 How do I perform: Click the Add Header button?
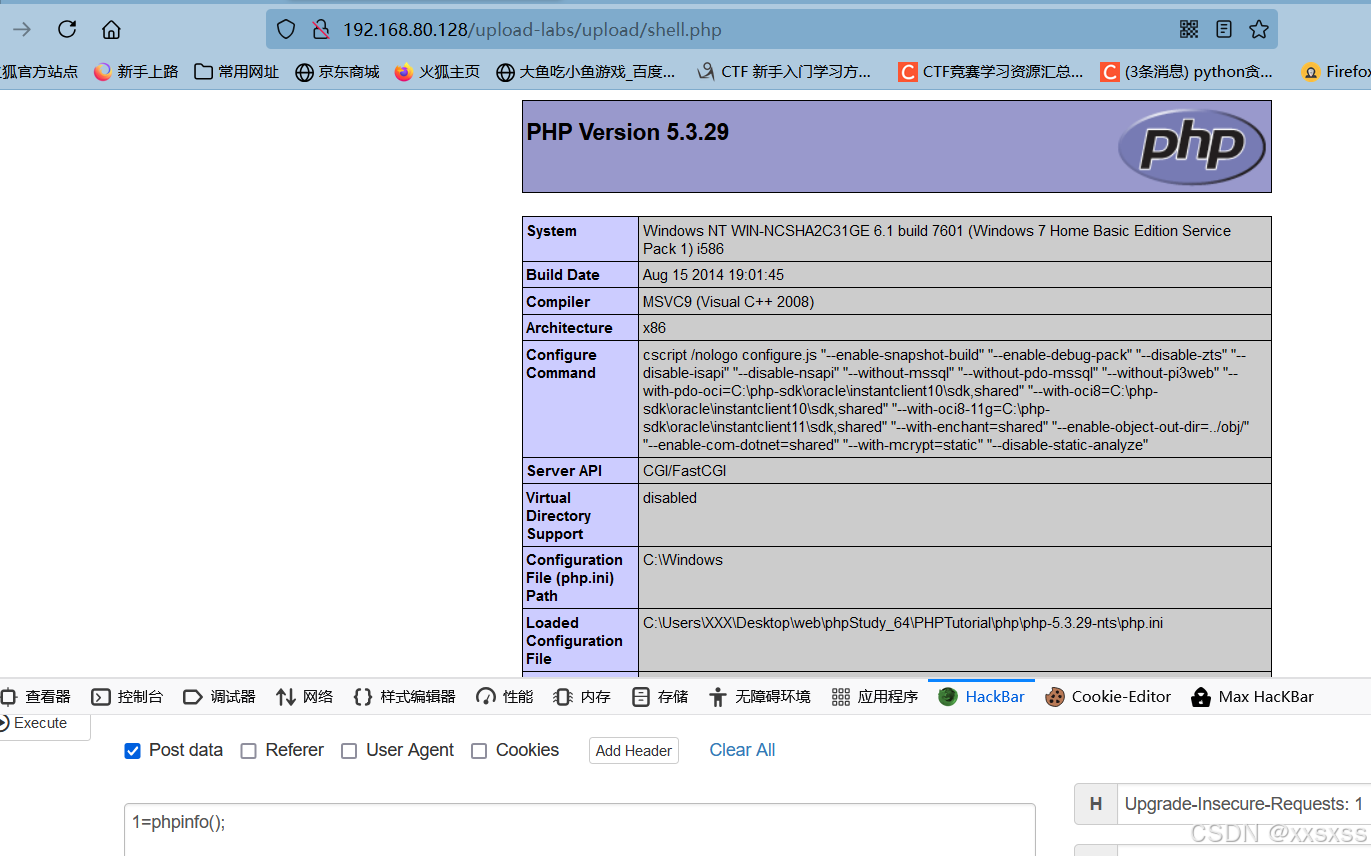coord(634,751)
